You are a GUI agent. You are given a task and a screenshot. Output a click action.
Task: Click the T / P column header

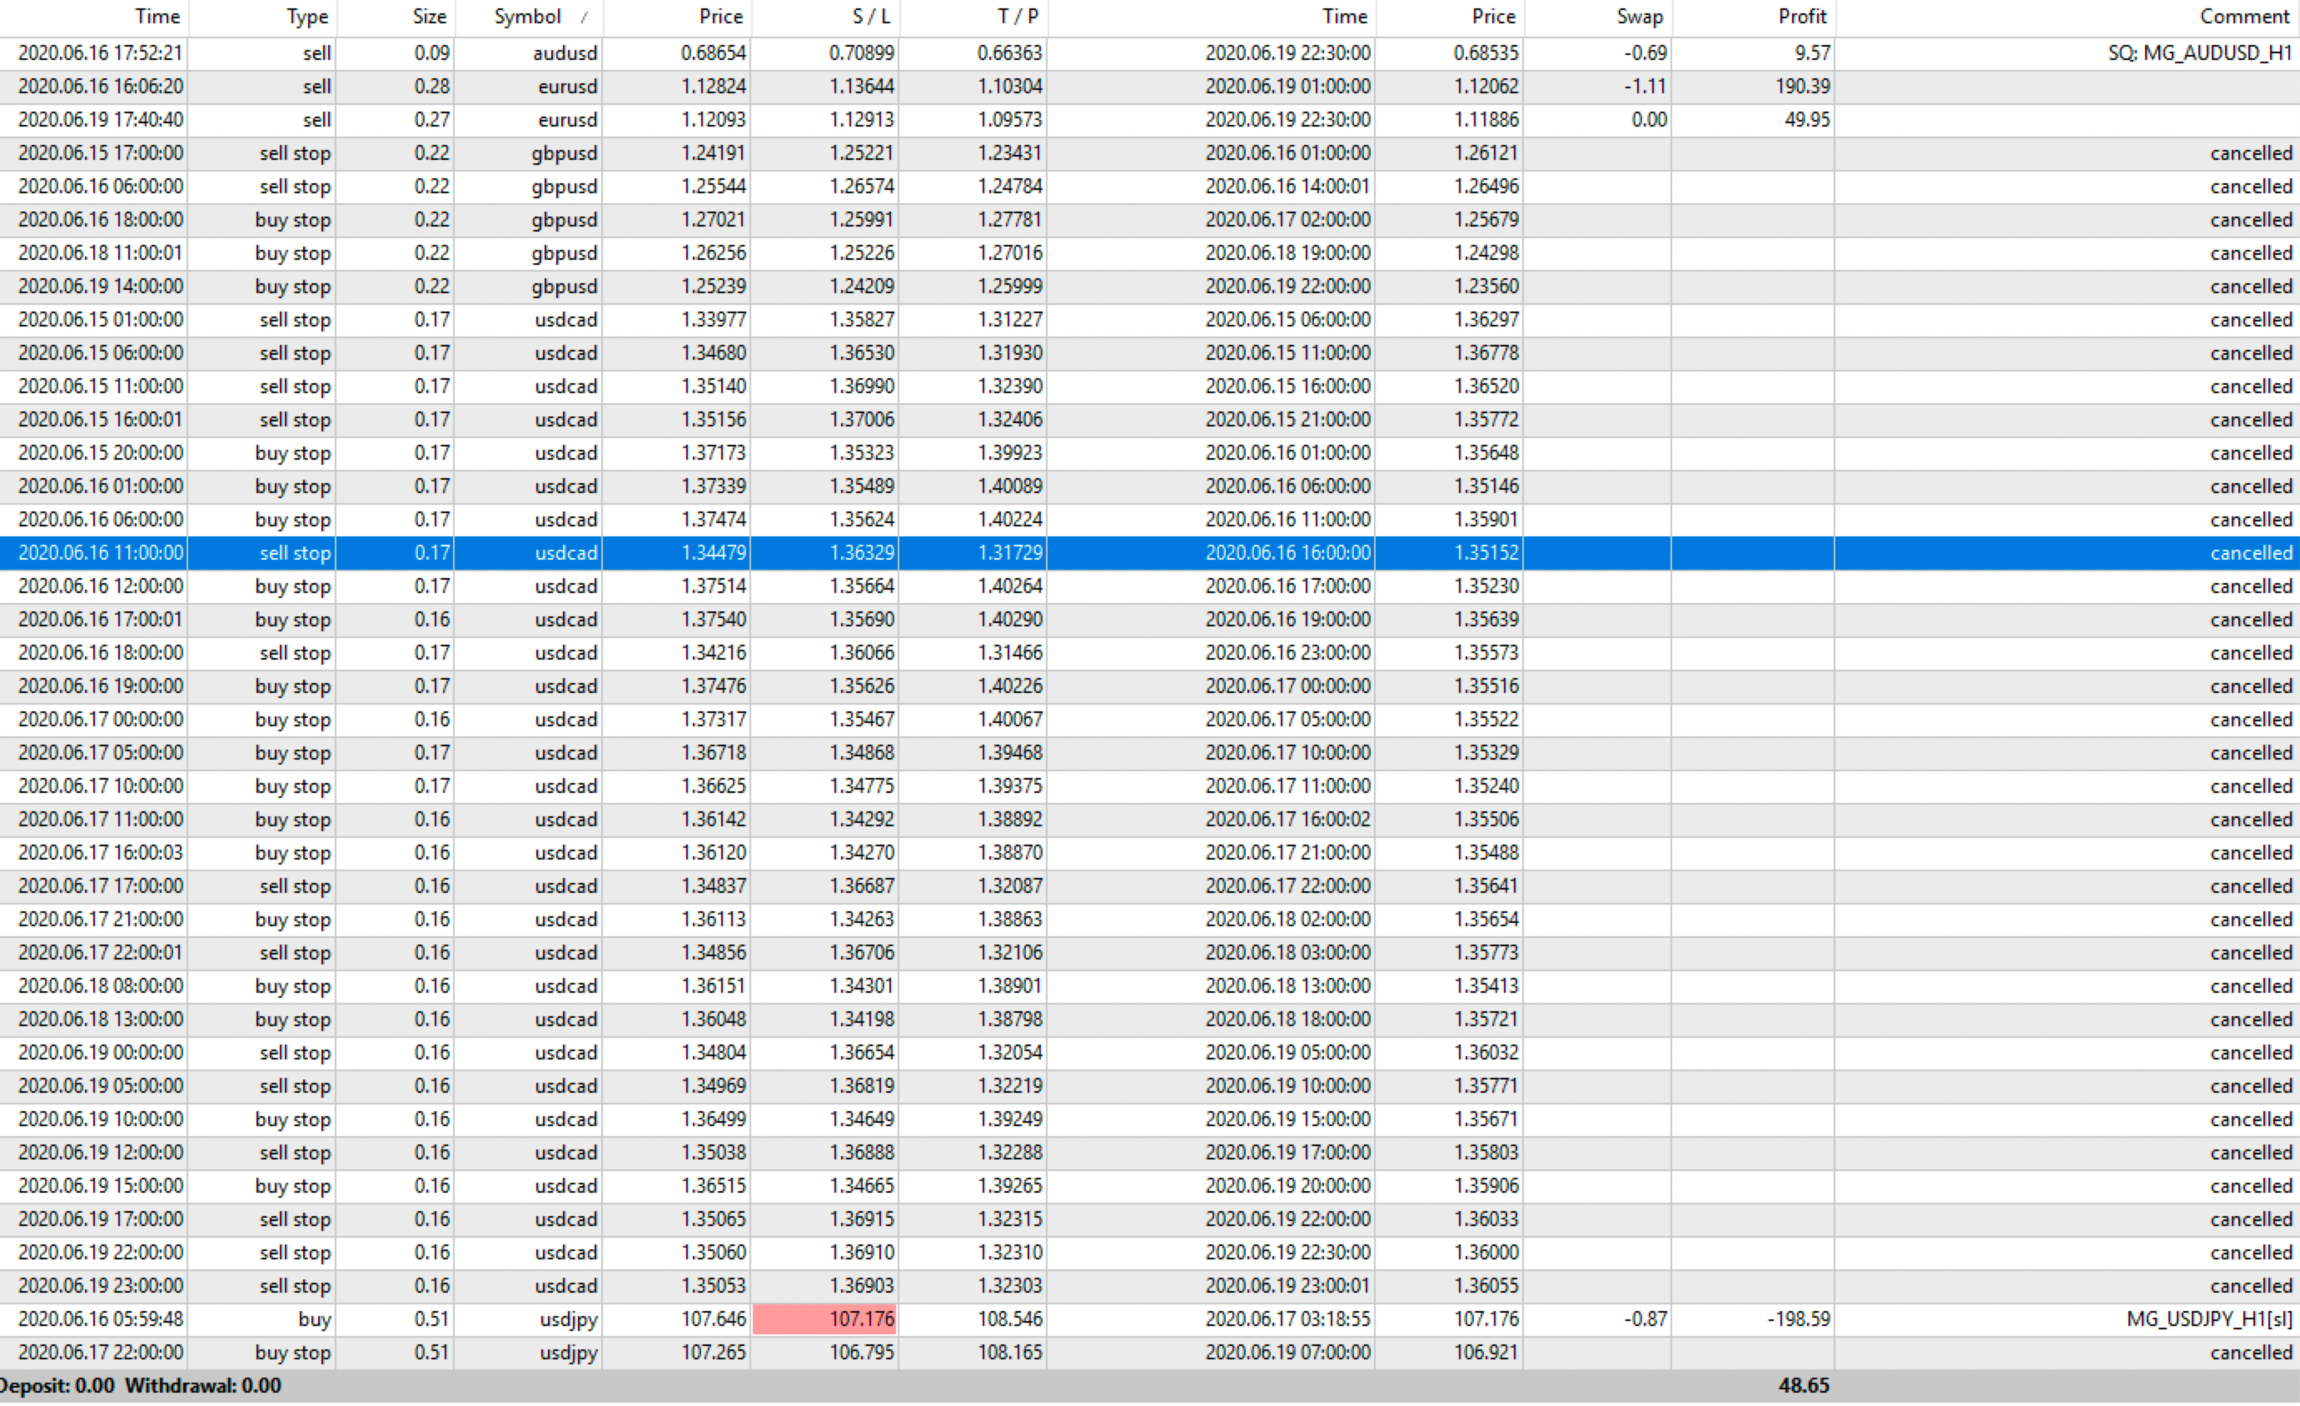1018,17
